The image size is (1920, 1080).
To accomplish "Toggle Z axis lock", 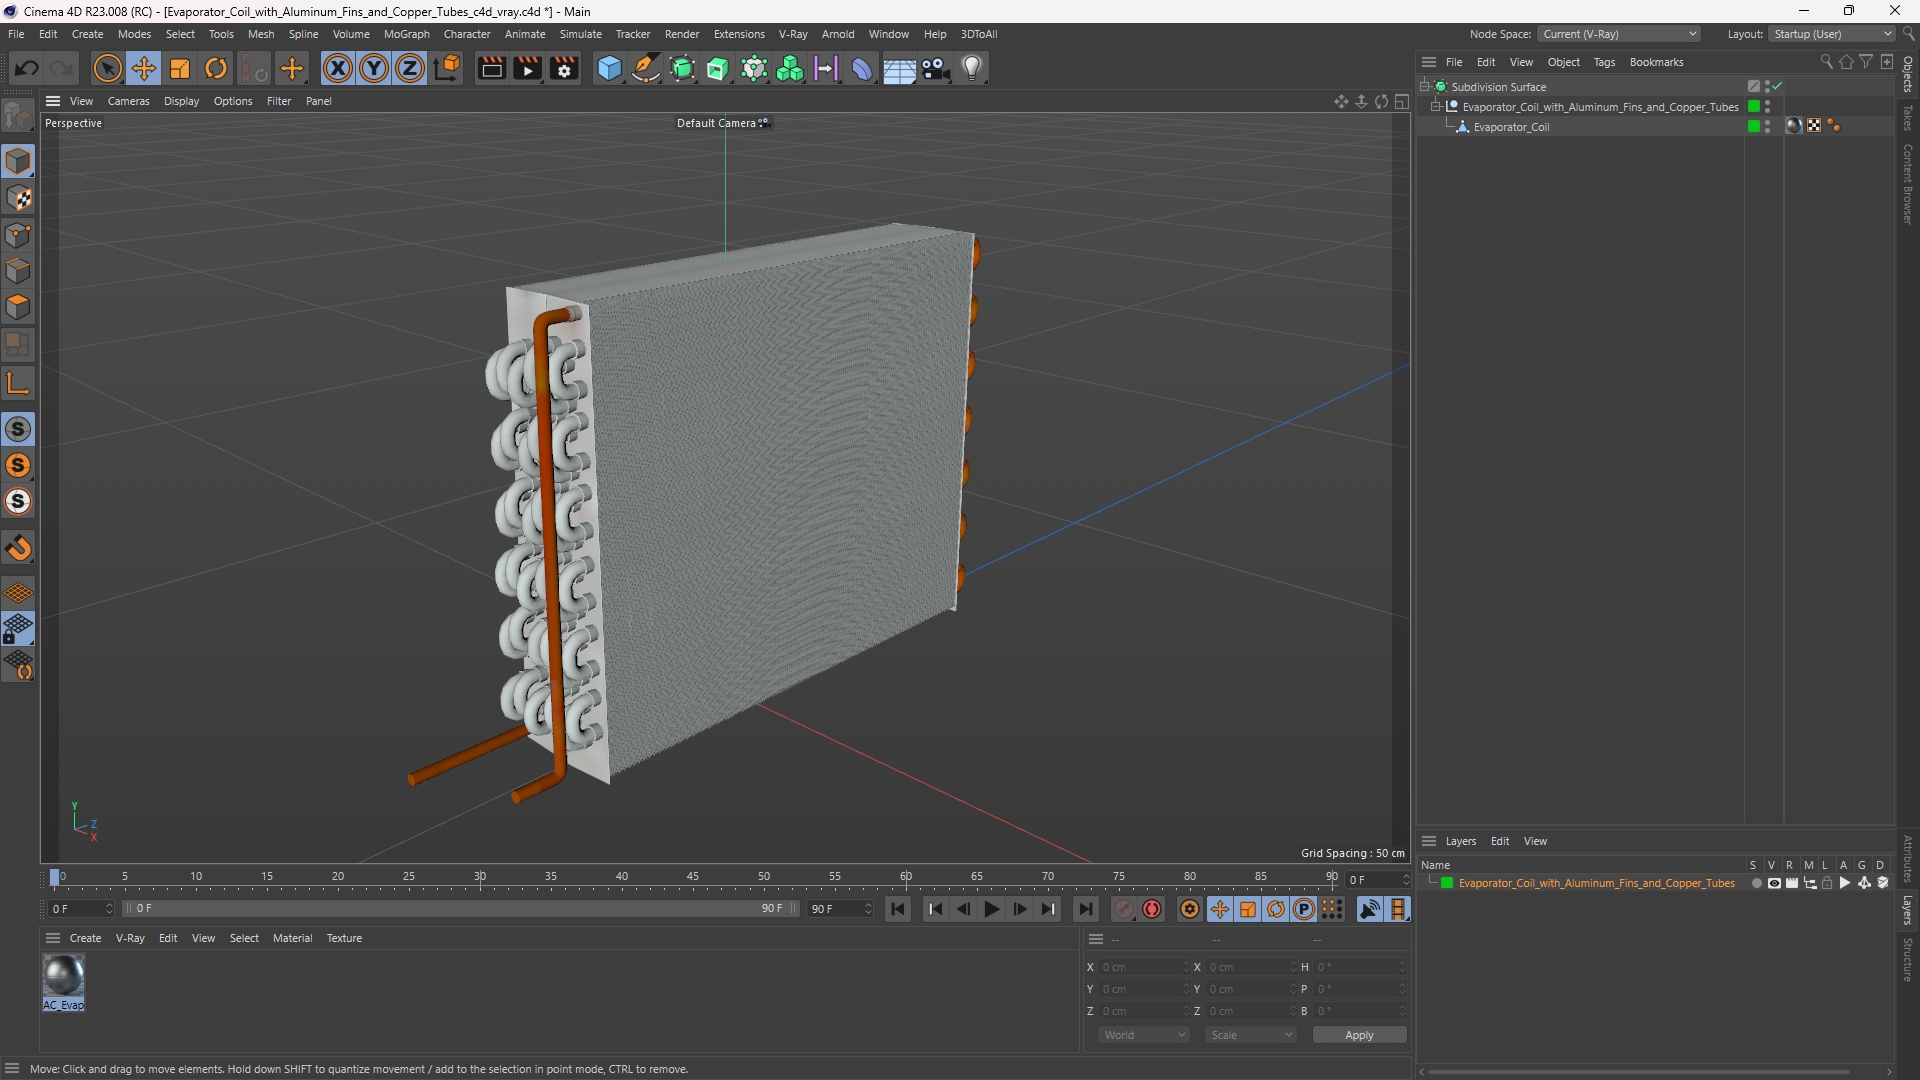I will coord(410,68).
